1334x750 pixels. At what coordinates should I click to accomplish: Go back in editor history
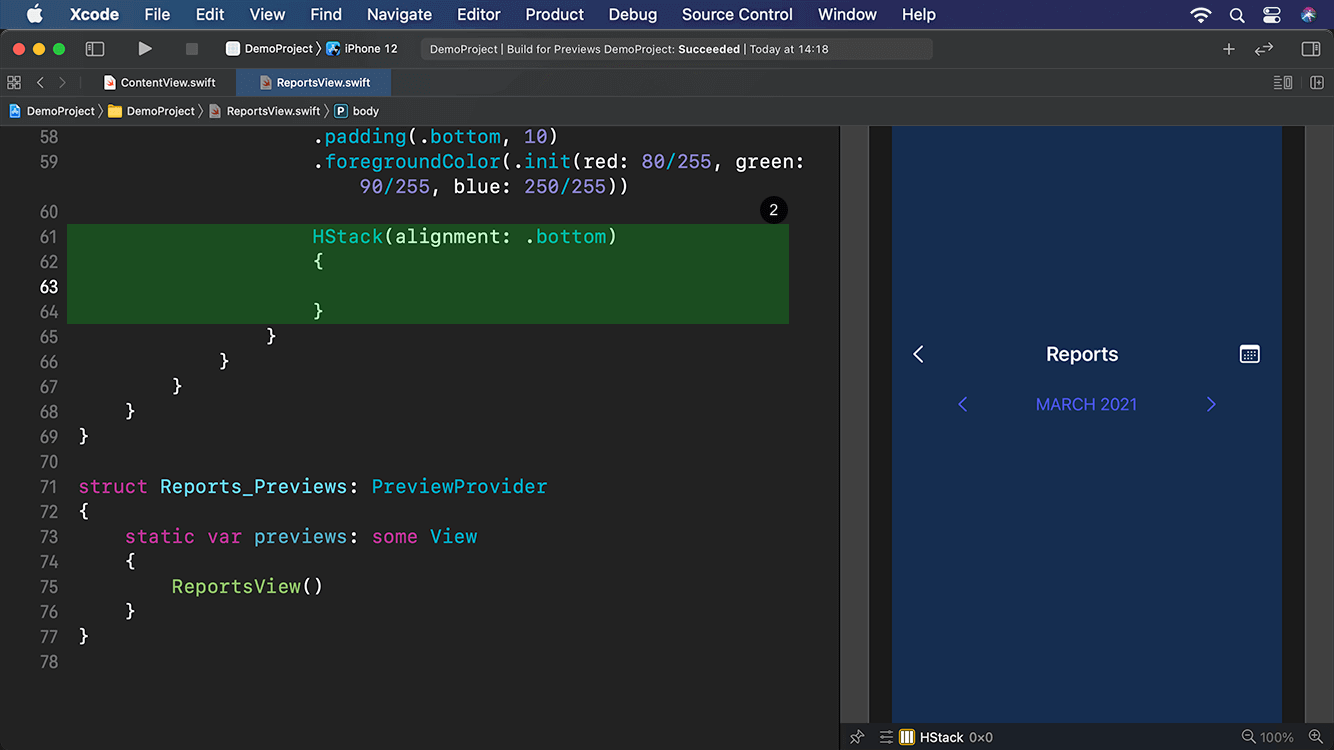tap(40, 82)
